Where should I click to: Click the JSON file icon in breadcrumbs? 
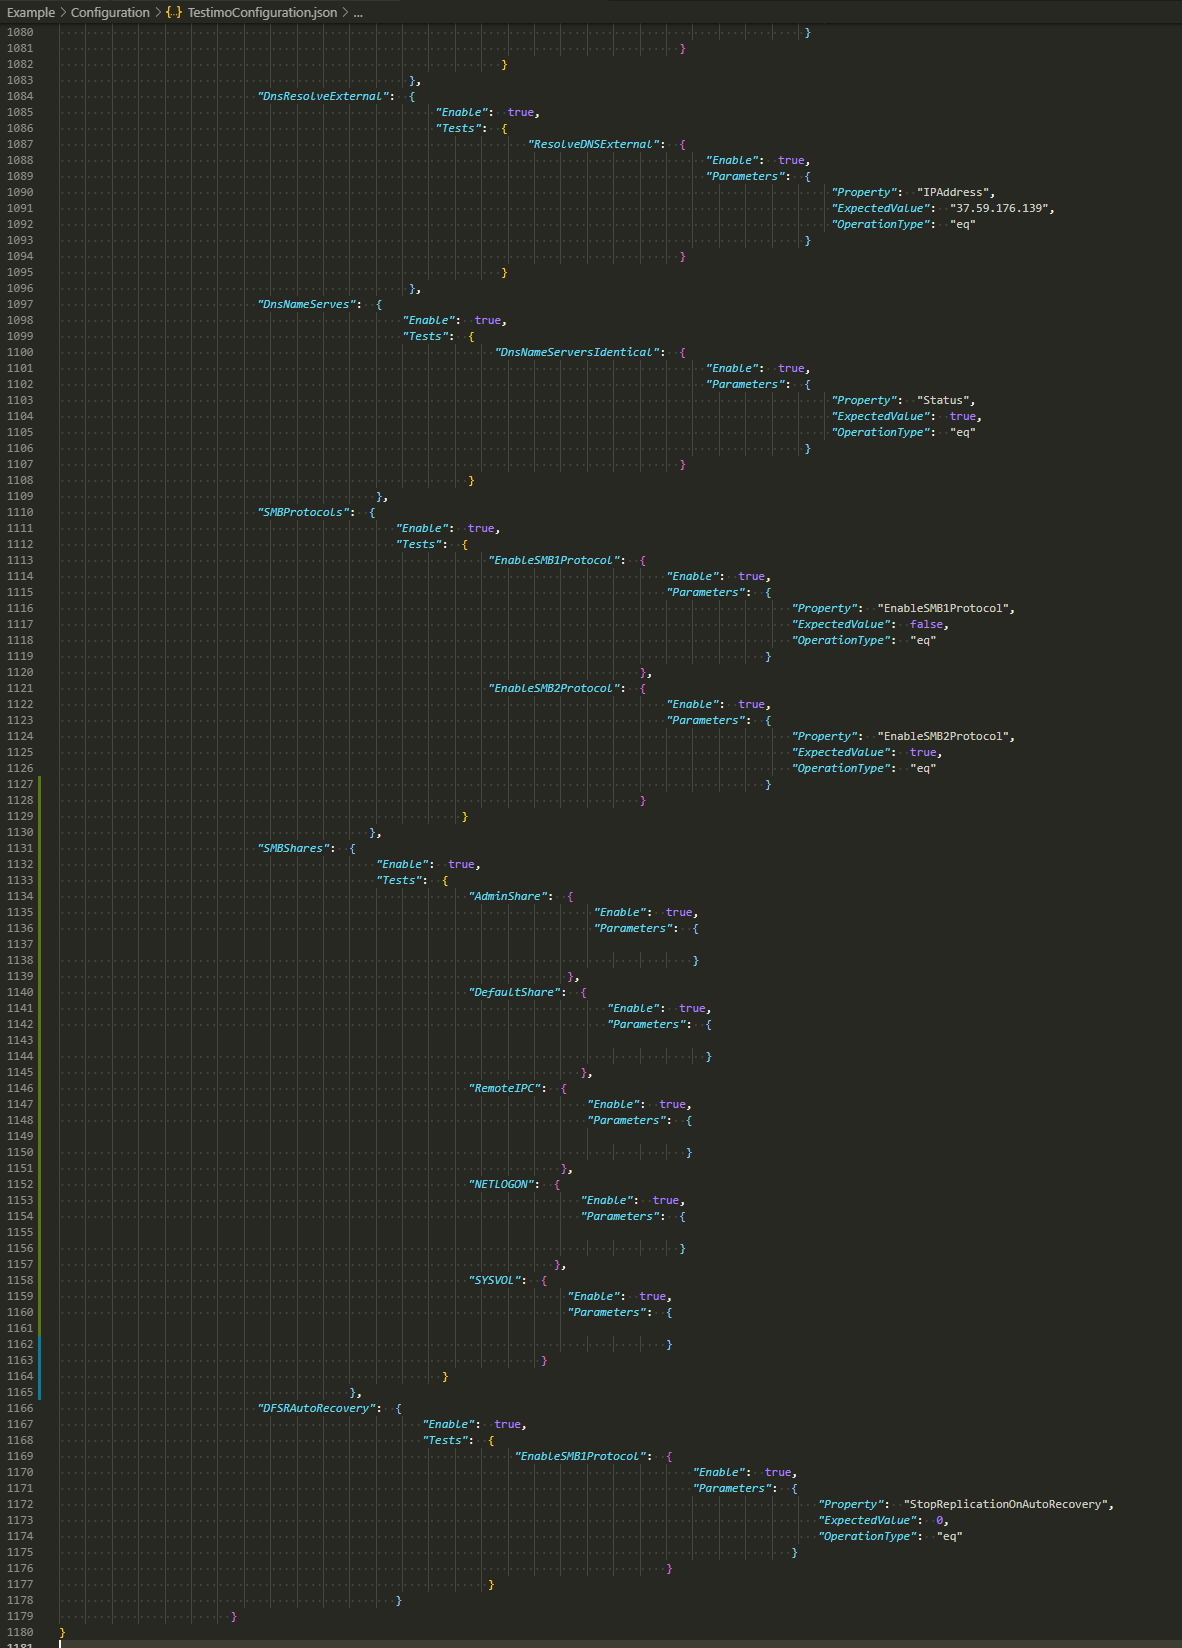(x=174, y=12)
